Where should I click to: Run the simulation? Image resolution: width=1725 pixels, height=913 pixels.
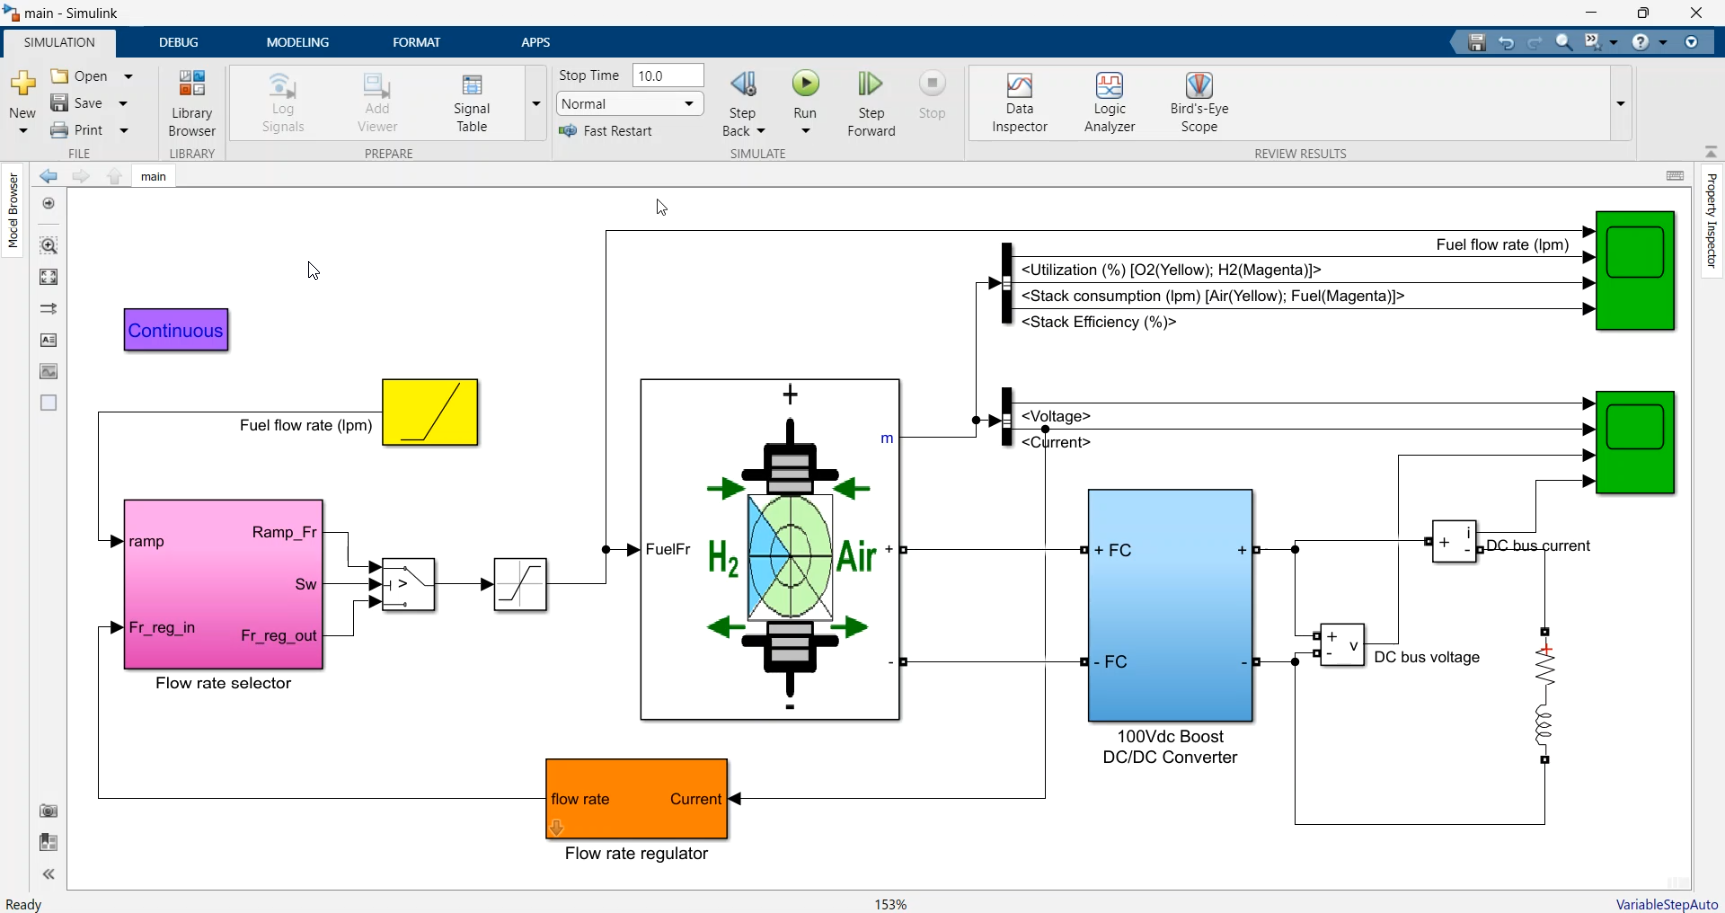coord(805,84)
